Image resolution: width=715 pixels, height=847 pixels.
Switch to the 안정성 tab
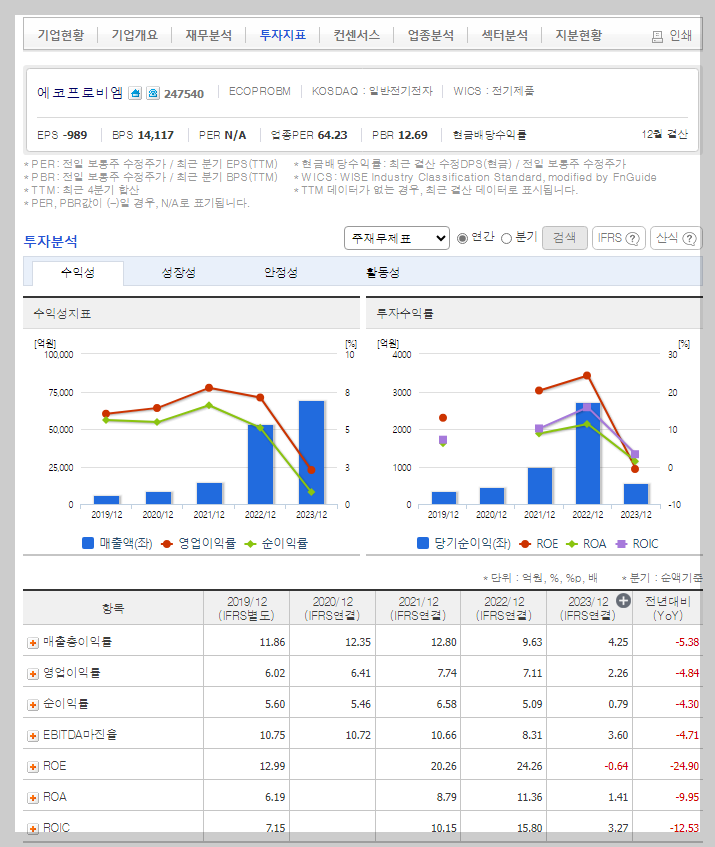point(281,273)
